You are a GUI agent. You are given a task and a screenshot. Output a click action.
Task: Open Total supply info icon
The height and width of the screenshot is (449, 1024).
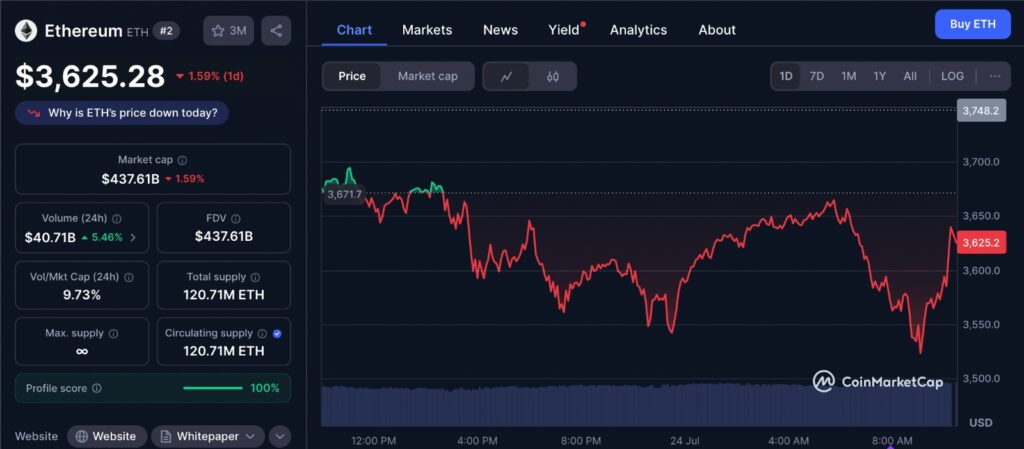click(255, 277)
